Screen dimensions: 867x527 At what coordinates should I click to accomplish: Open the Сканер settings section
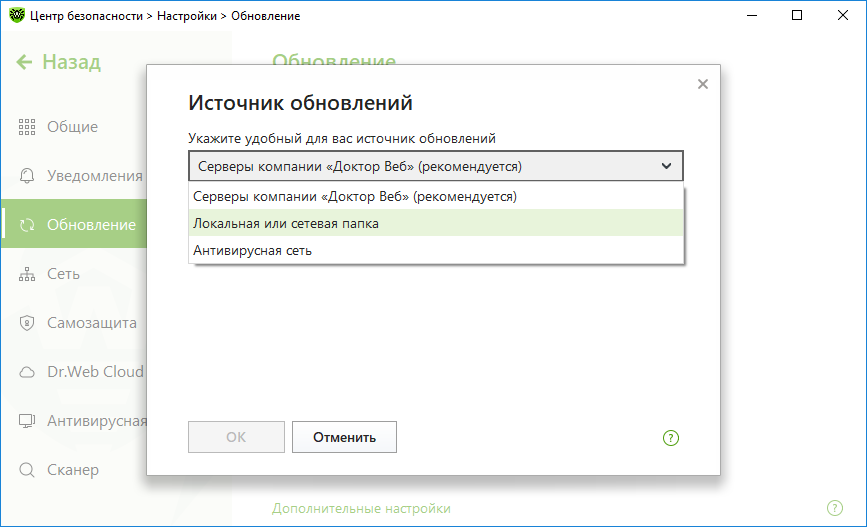tap(75, 470)
